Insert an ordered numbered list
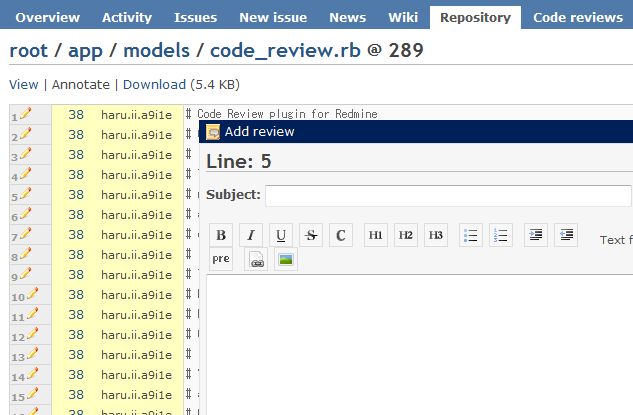Viewport: 633px width, 415px height. pos(501,235)
